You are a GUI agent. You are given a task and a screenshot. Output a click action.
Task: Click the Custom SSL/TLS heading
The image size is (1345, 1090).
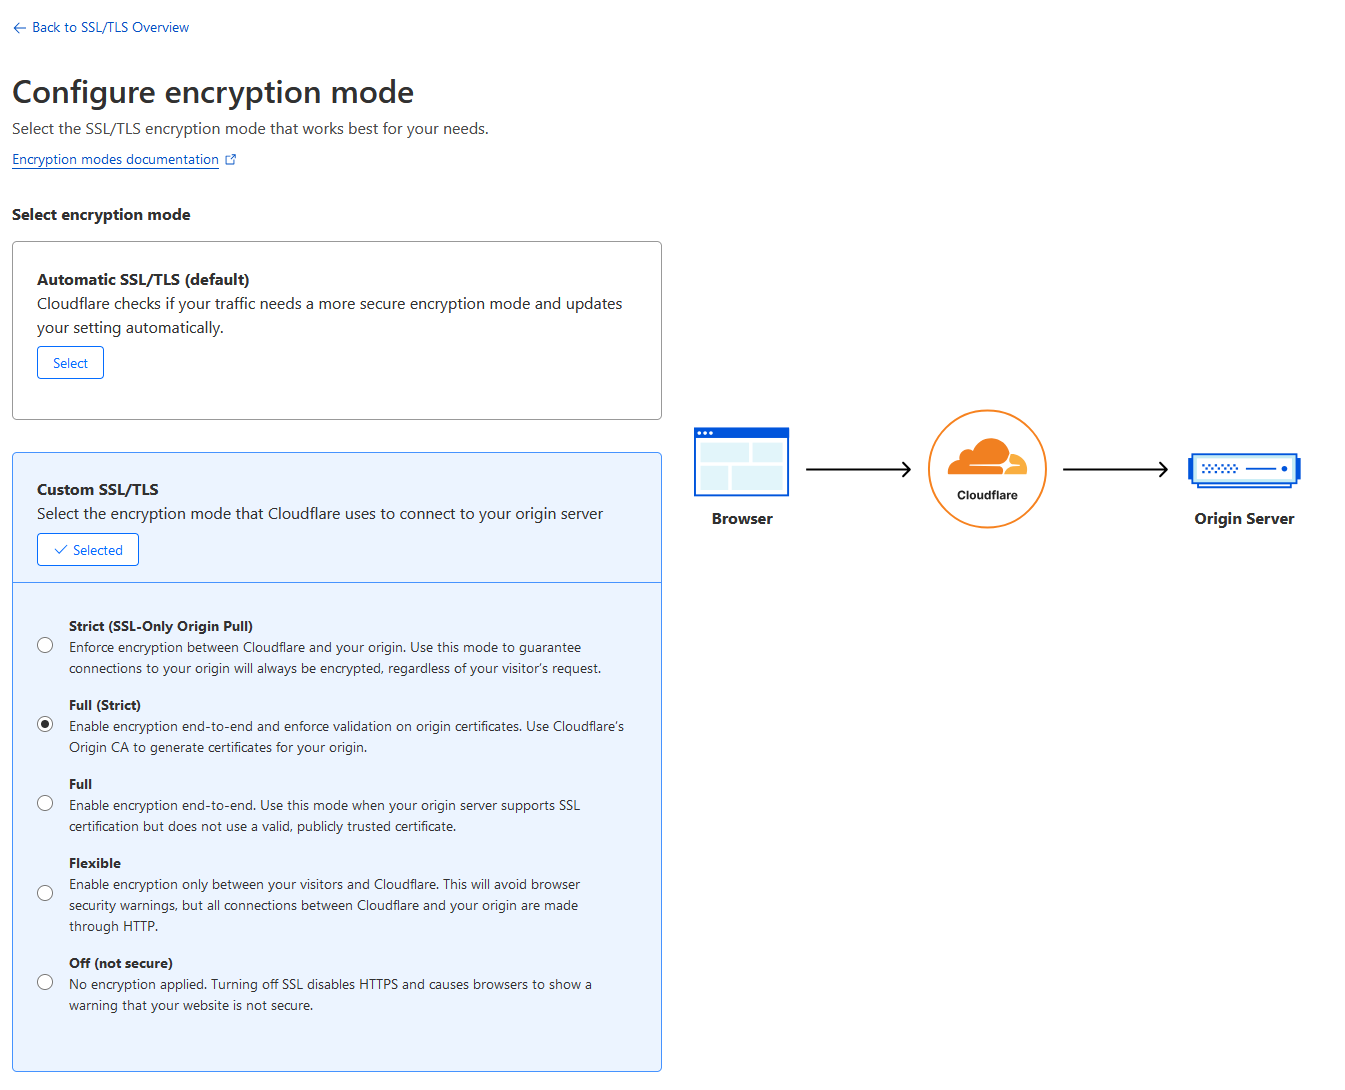pos(98,490)
